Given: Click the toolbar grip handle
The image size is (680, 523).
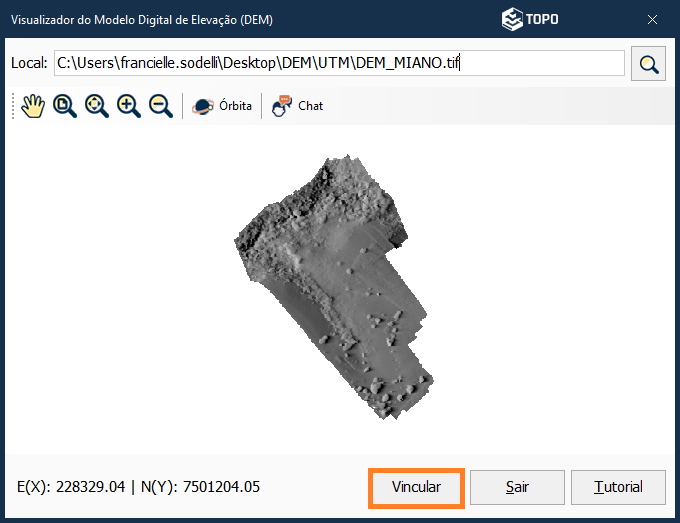Looking at the screenshot, I should pos(14,106).
